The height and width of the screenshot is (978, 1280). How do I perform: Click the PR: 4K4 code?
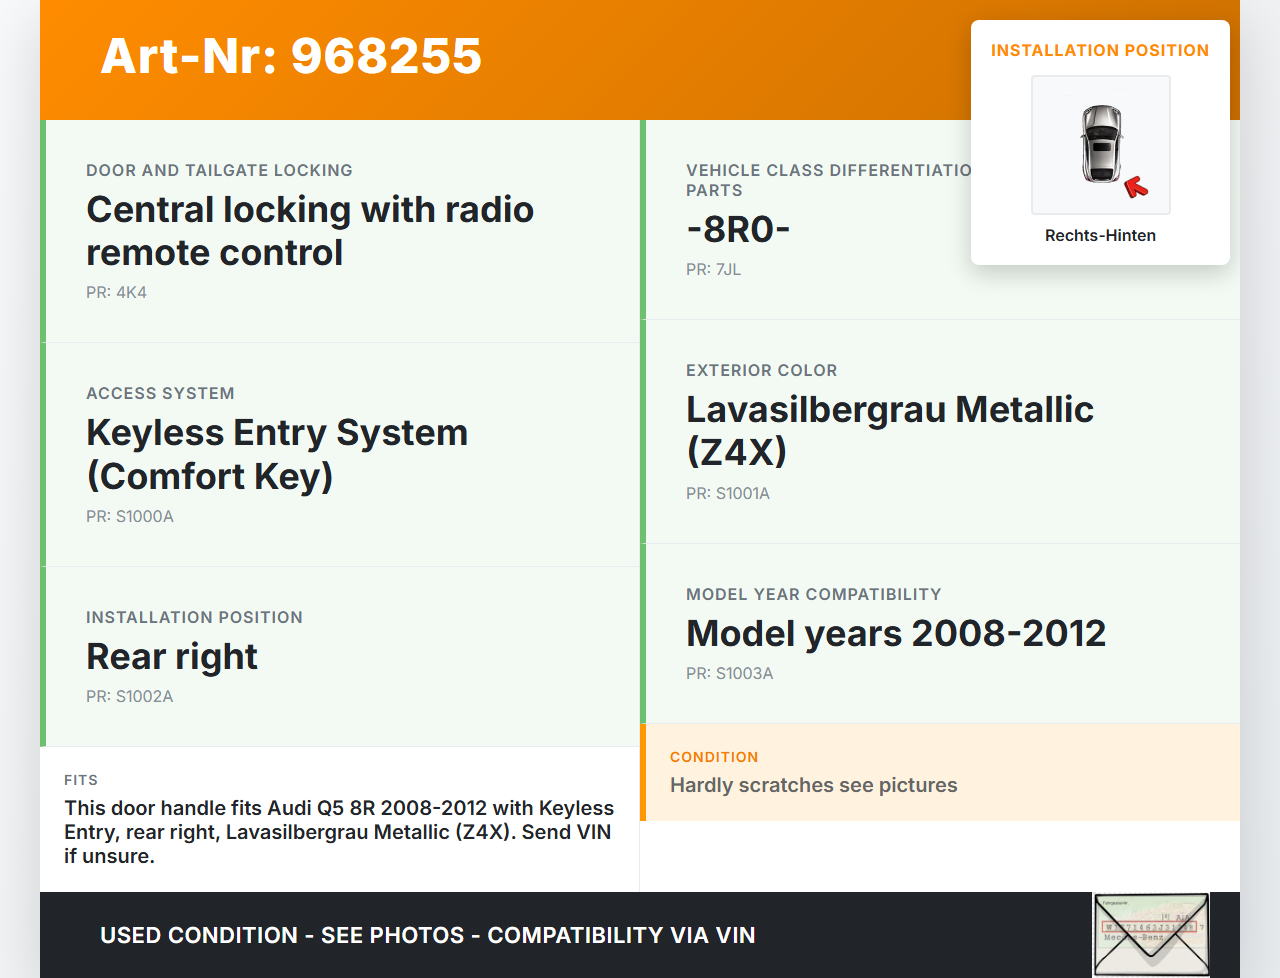(116, 293)
